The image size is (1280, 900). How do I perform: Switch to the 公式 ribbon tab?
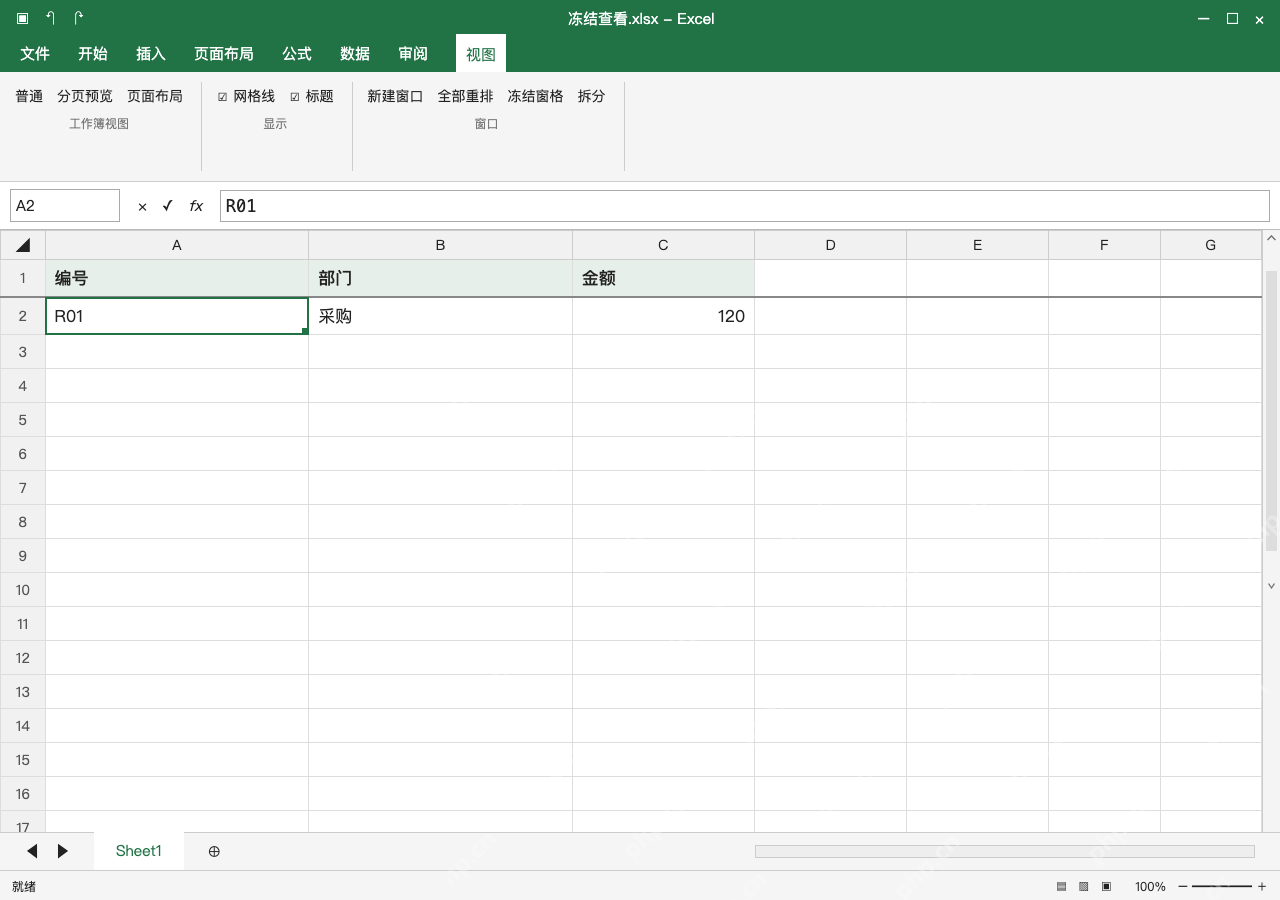297,54
